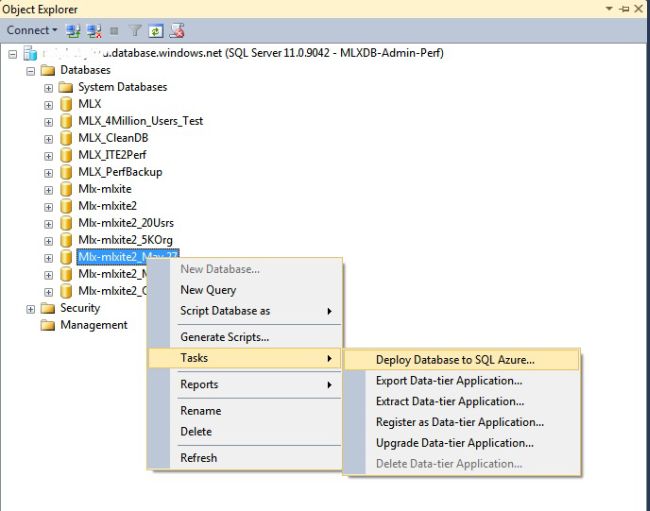Open the Reports submenu
This screenshot has height=511, width=650.
click(x=245, y=385)
